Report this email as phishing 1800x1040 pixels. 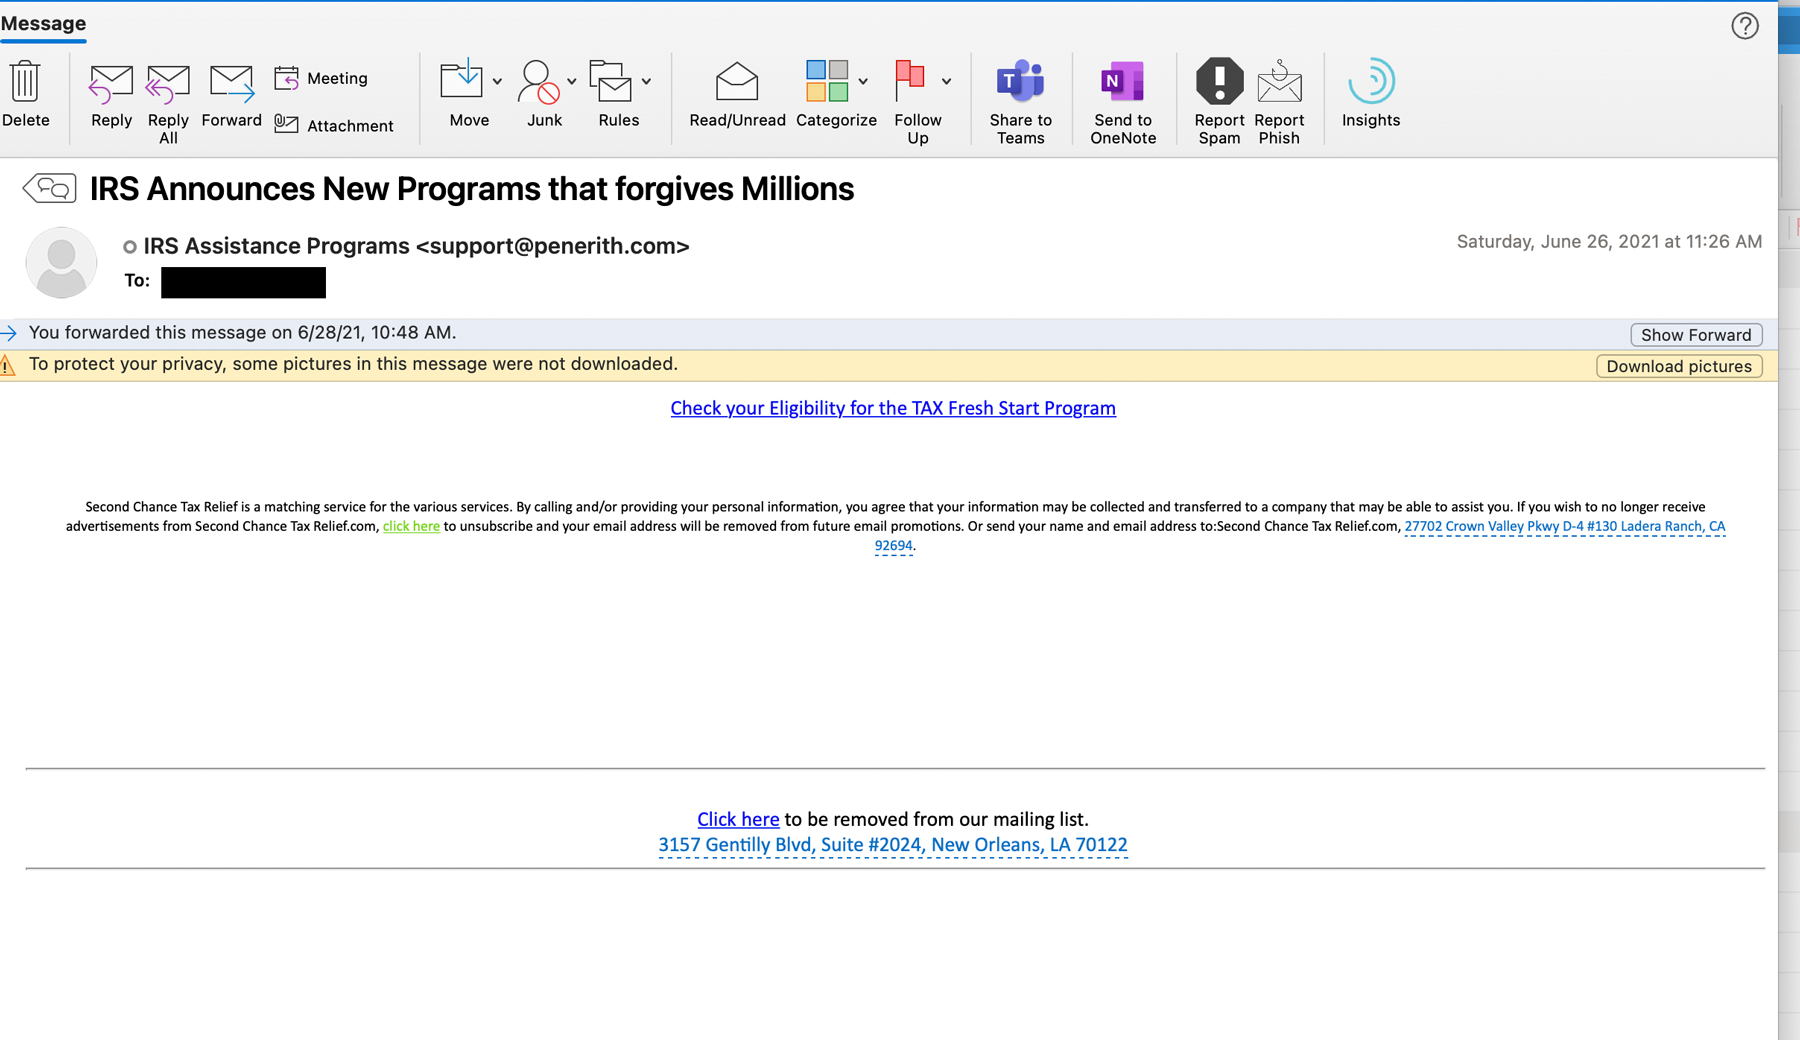coord(1279,97)
